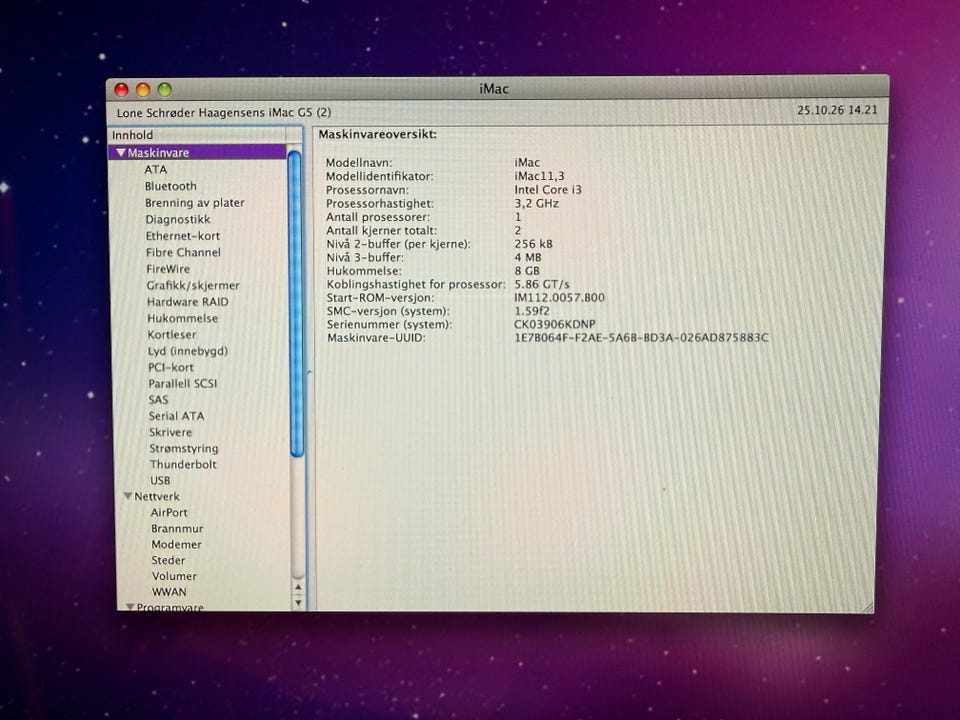960x720 pixels.
Task: Select Skrivere in the sidebar
Action: (171, 432)
